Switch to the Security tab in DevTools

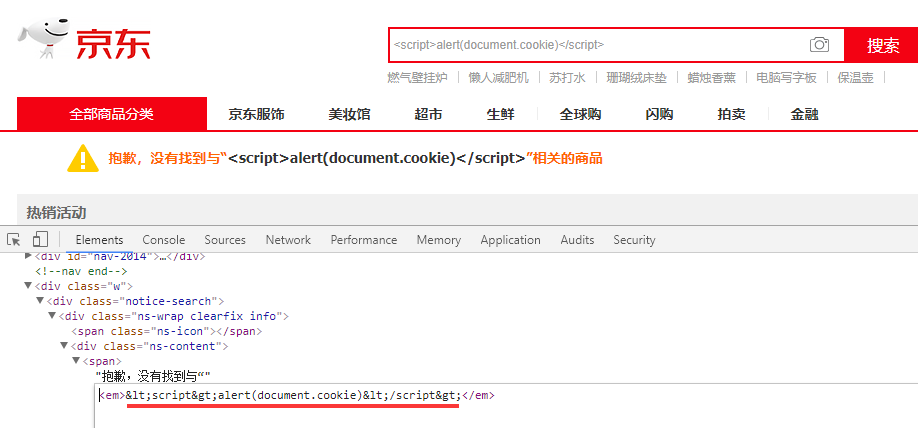pyautogui.click(x=634, y=239)
